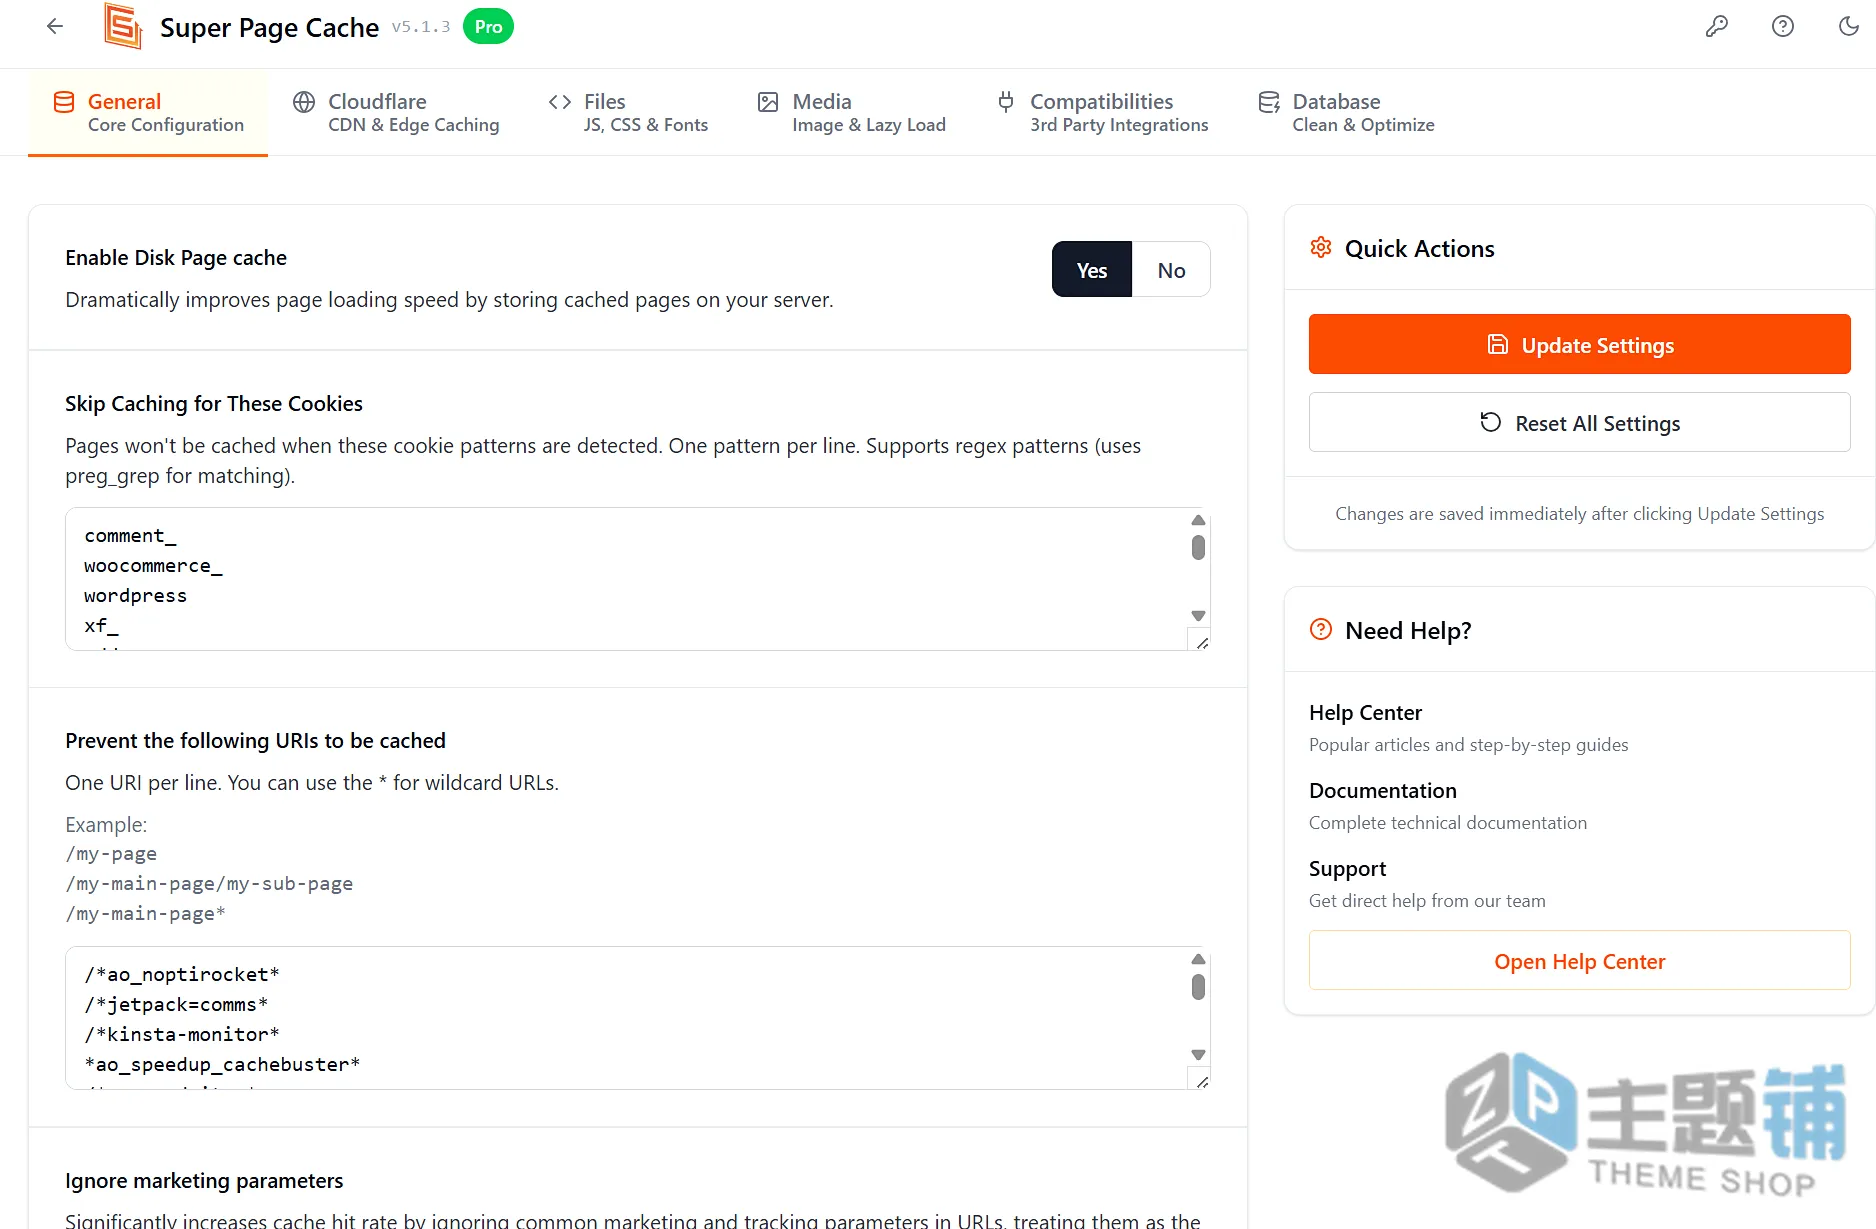
Task: Open the Help Center link
Action: (1365, 713)
